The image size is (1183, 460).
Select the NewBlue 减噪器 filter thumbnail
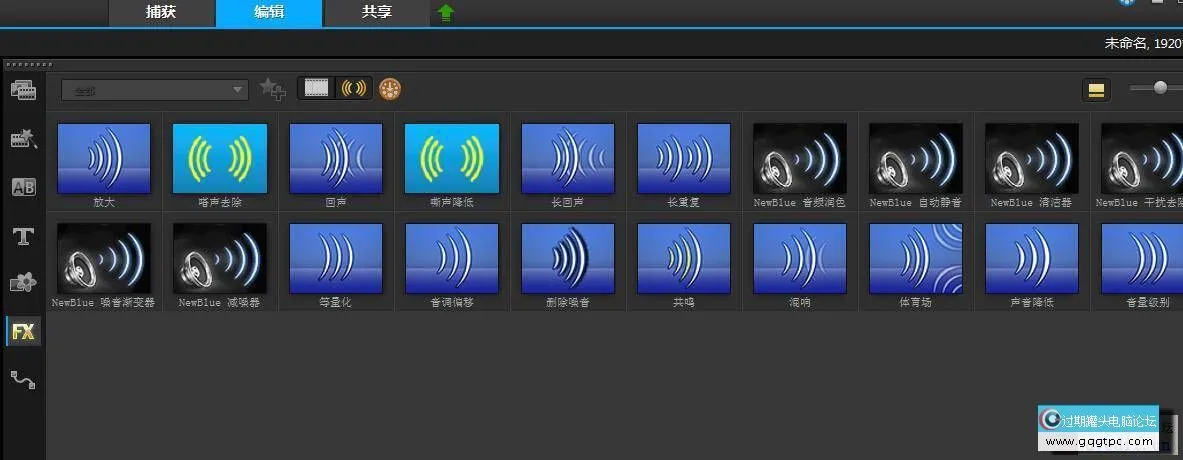click(220, 258)
